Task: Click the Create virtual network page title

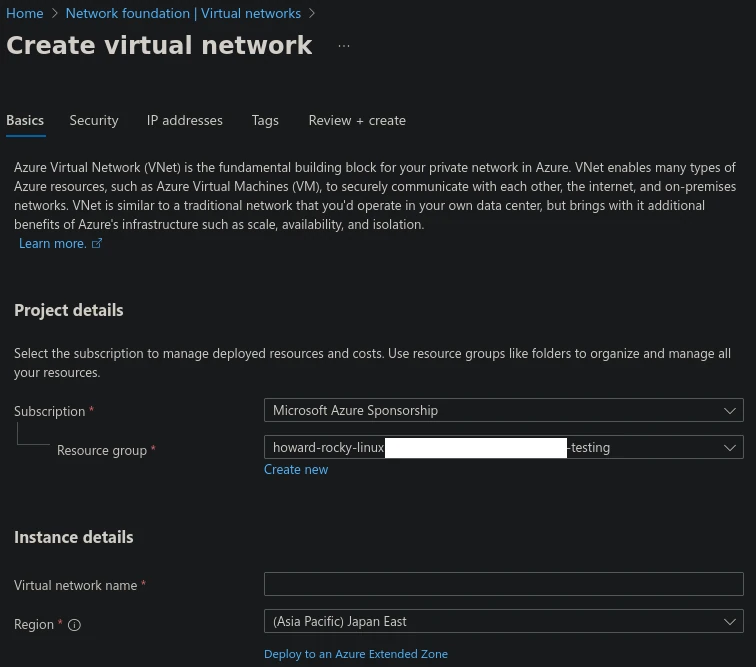Action: (x=159, y=45)
